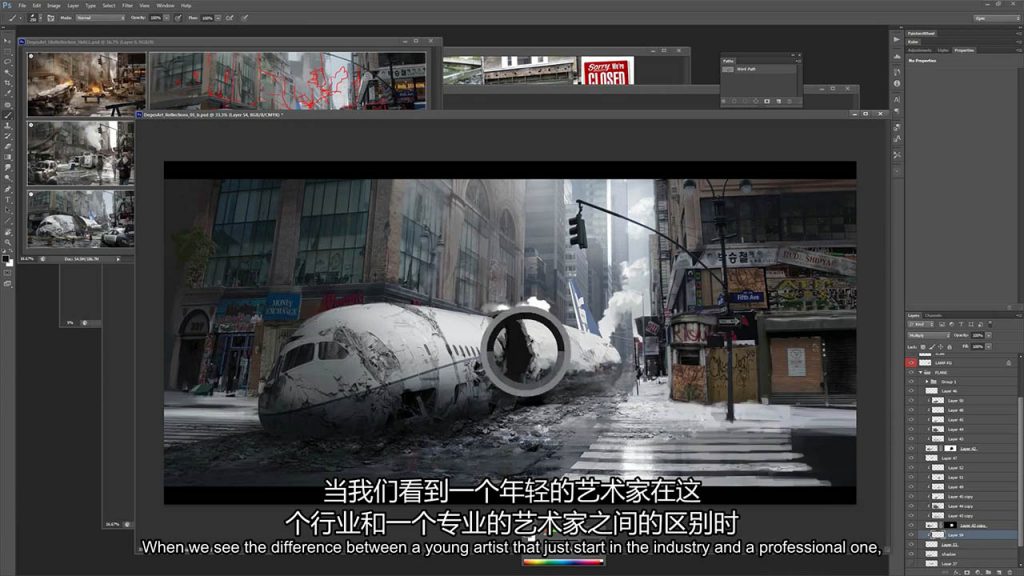
Task: Open the Histogram panel icon
Action: 897,57
